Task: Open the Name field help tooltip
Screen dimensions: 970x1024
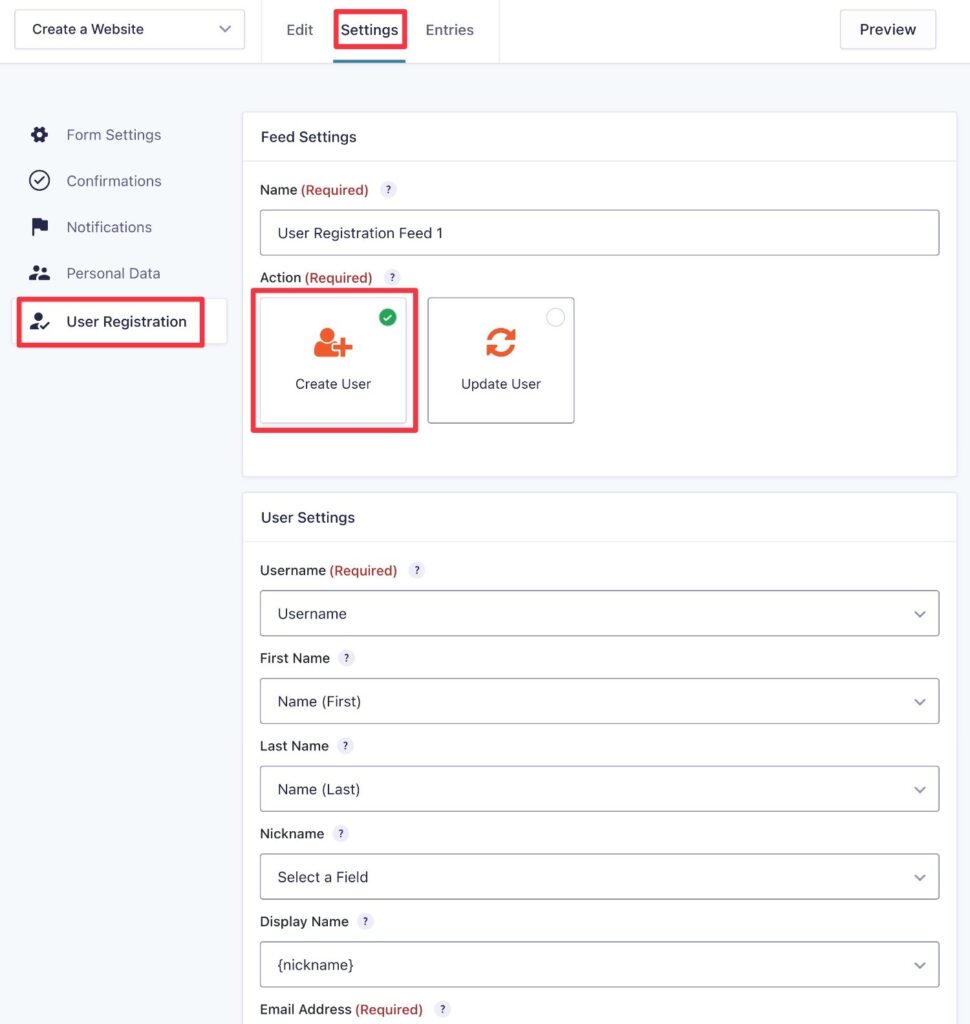Action: tap(388, 189)
